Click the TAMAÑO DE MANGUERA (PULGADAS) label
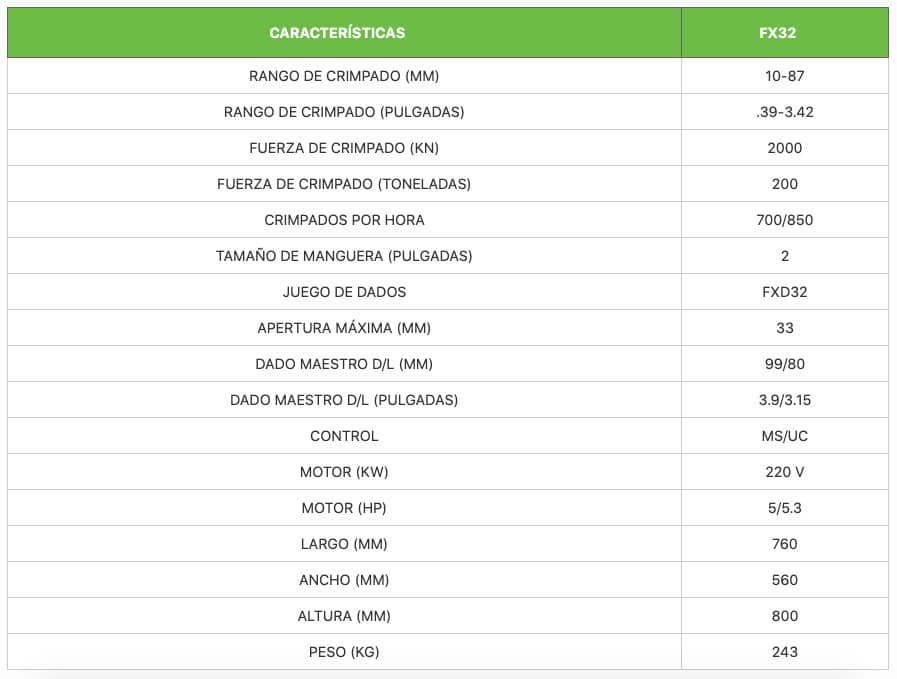Viewport: 897px width, 679px height. [344, 256]
